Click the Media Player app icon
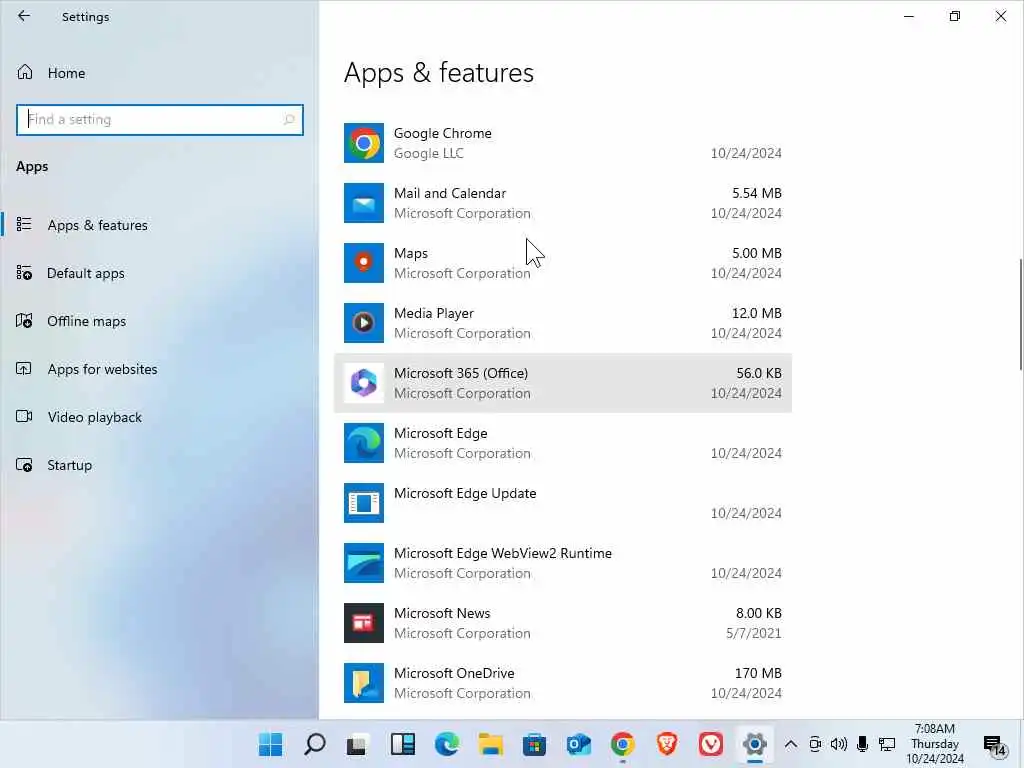This screenshot has width=1024, height=768. (x=364, y=323)
